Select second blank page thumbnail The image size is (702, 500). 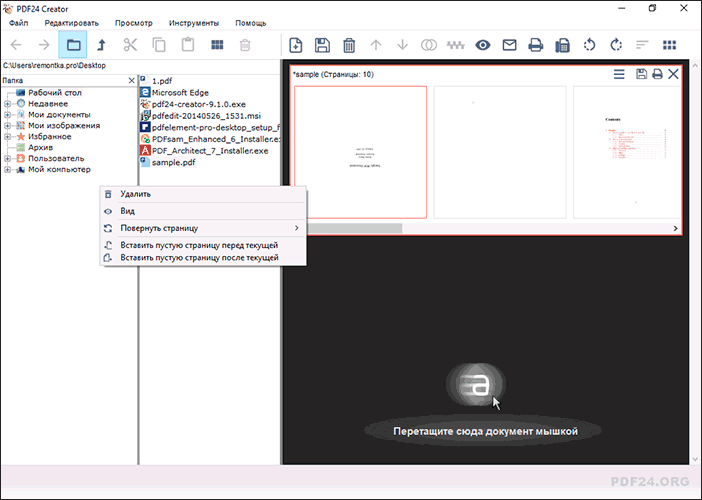tap(500, 152)
